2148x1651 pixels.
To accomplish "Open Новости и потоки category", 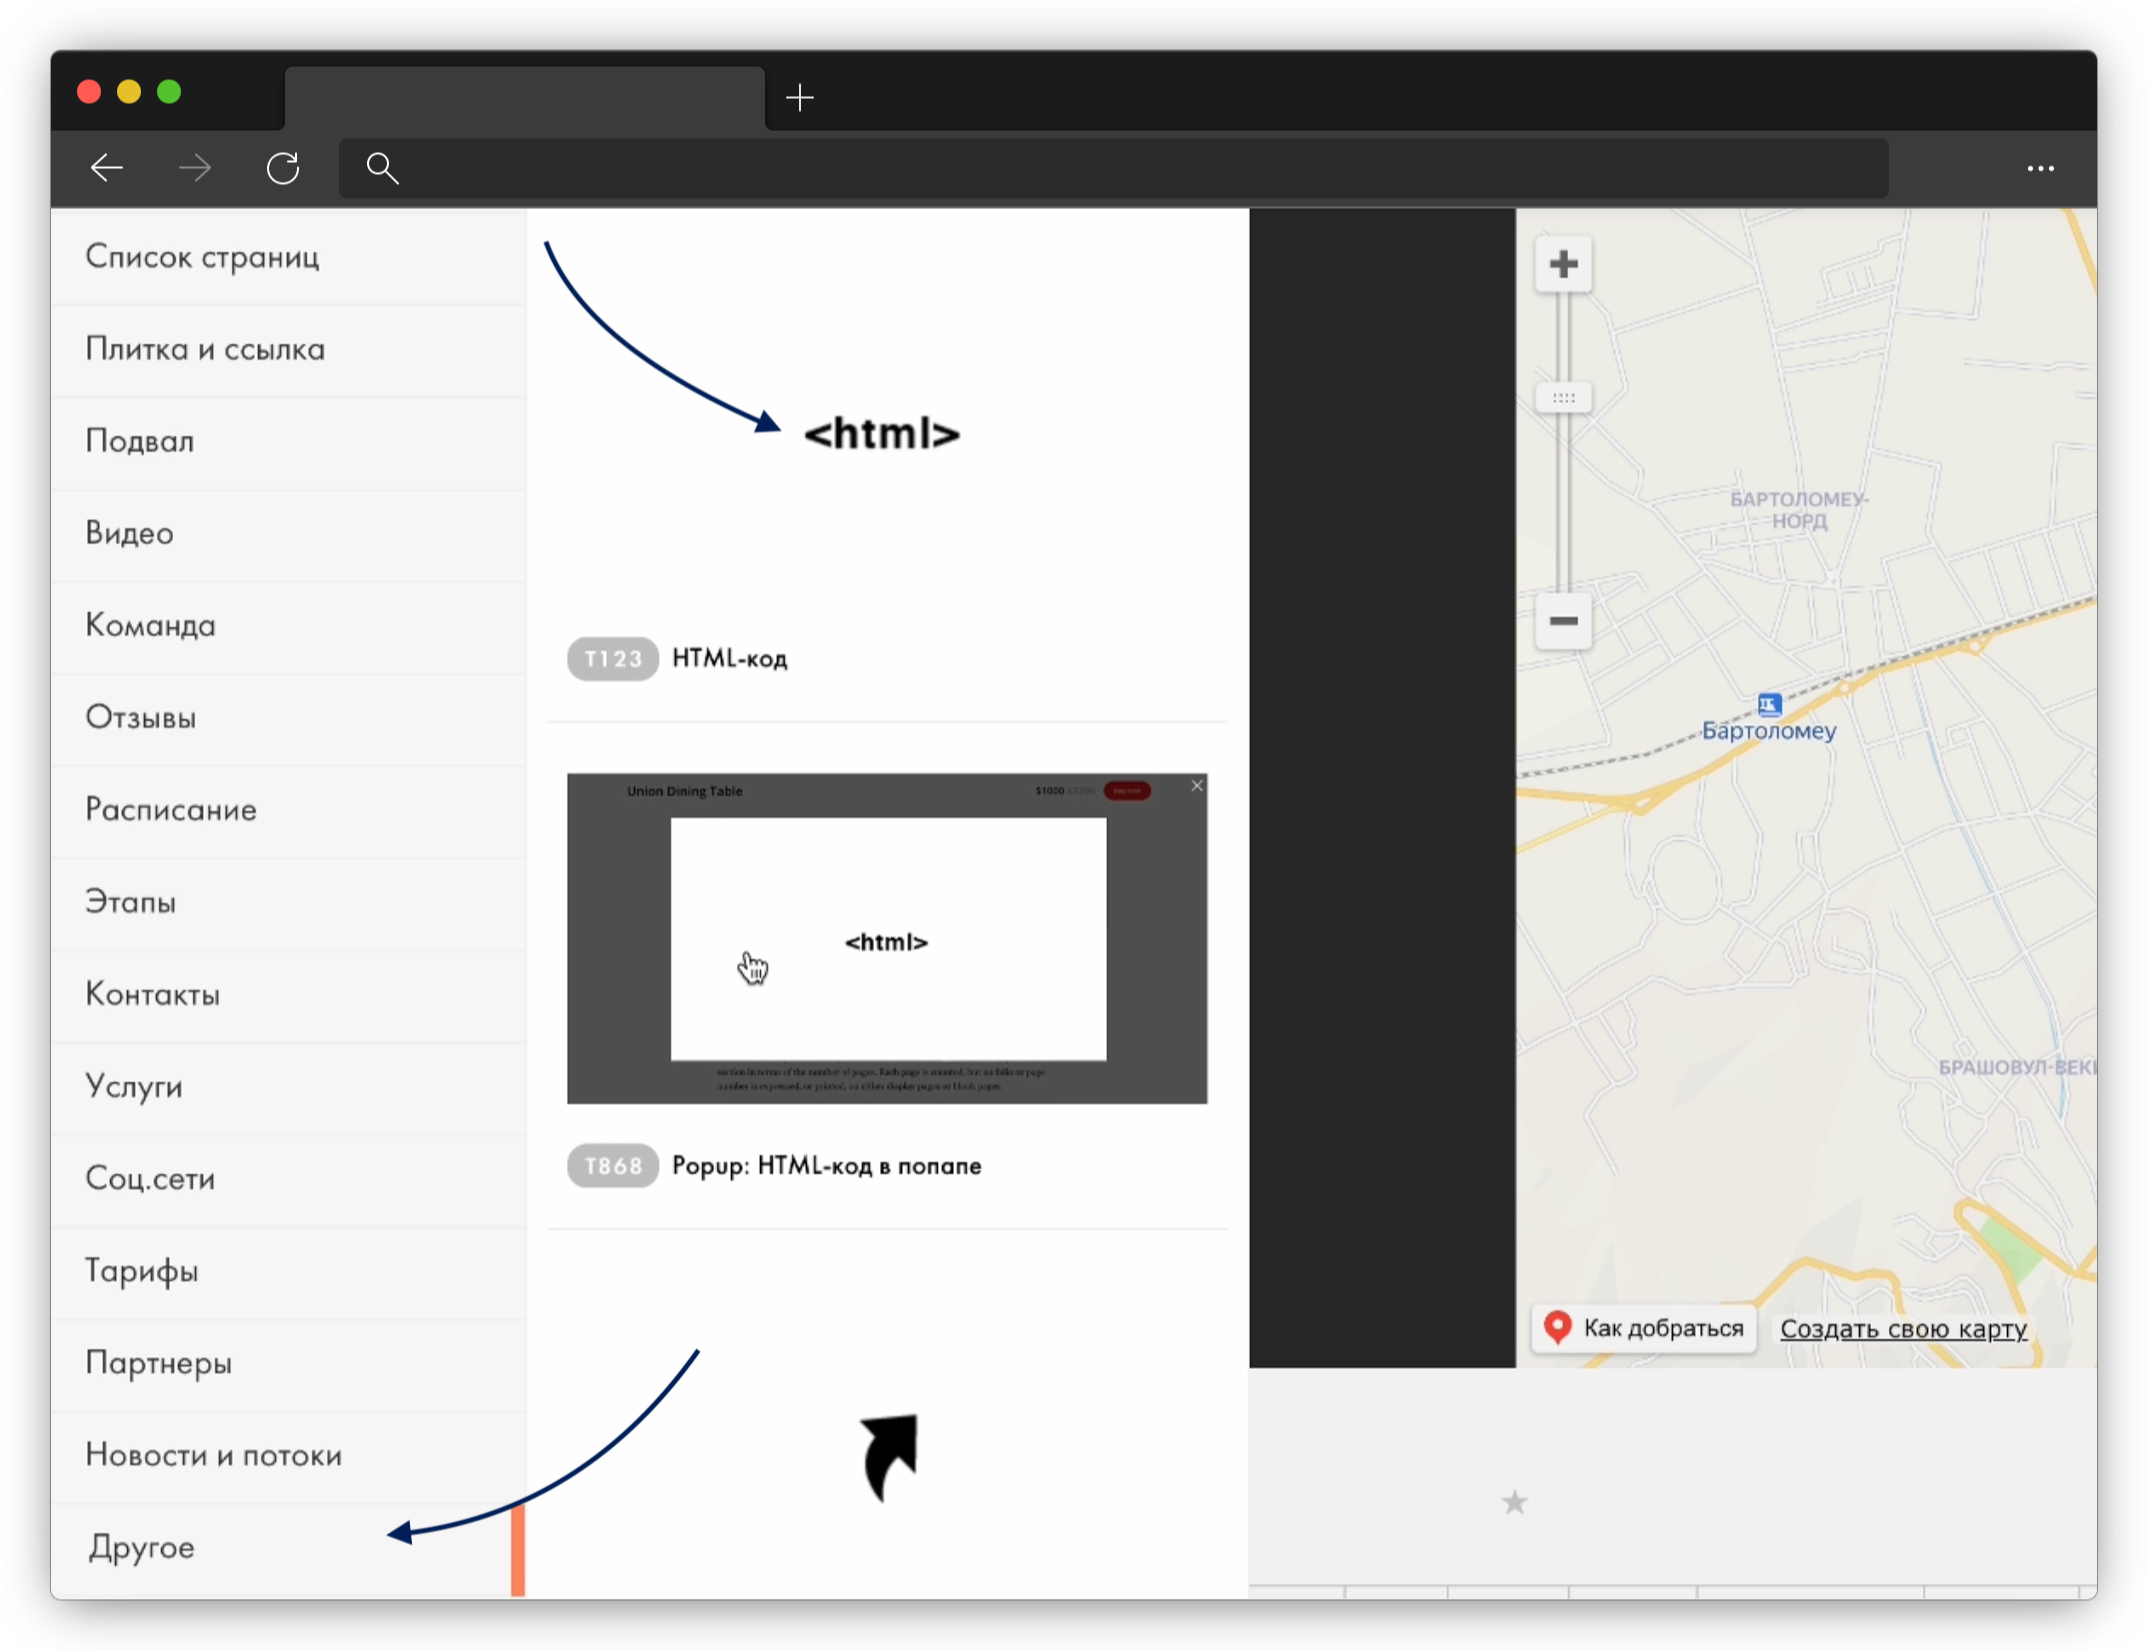I will 214,1455.
